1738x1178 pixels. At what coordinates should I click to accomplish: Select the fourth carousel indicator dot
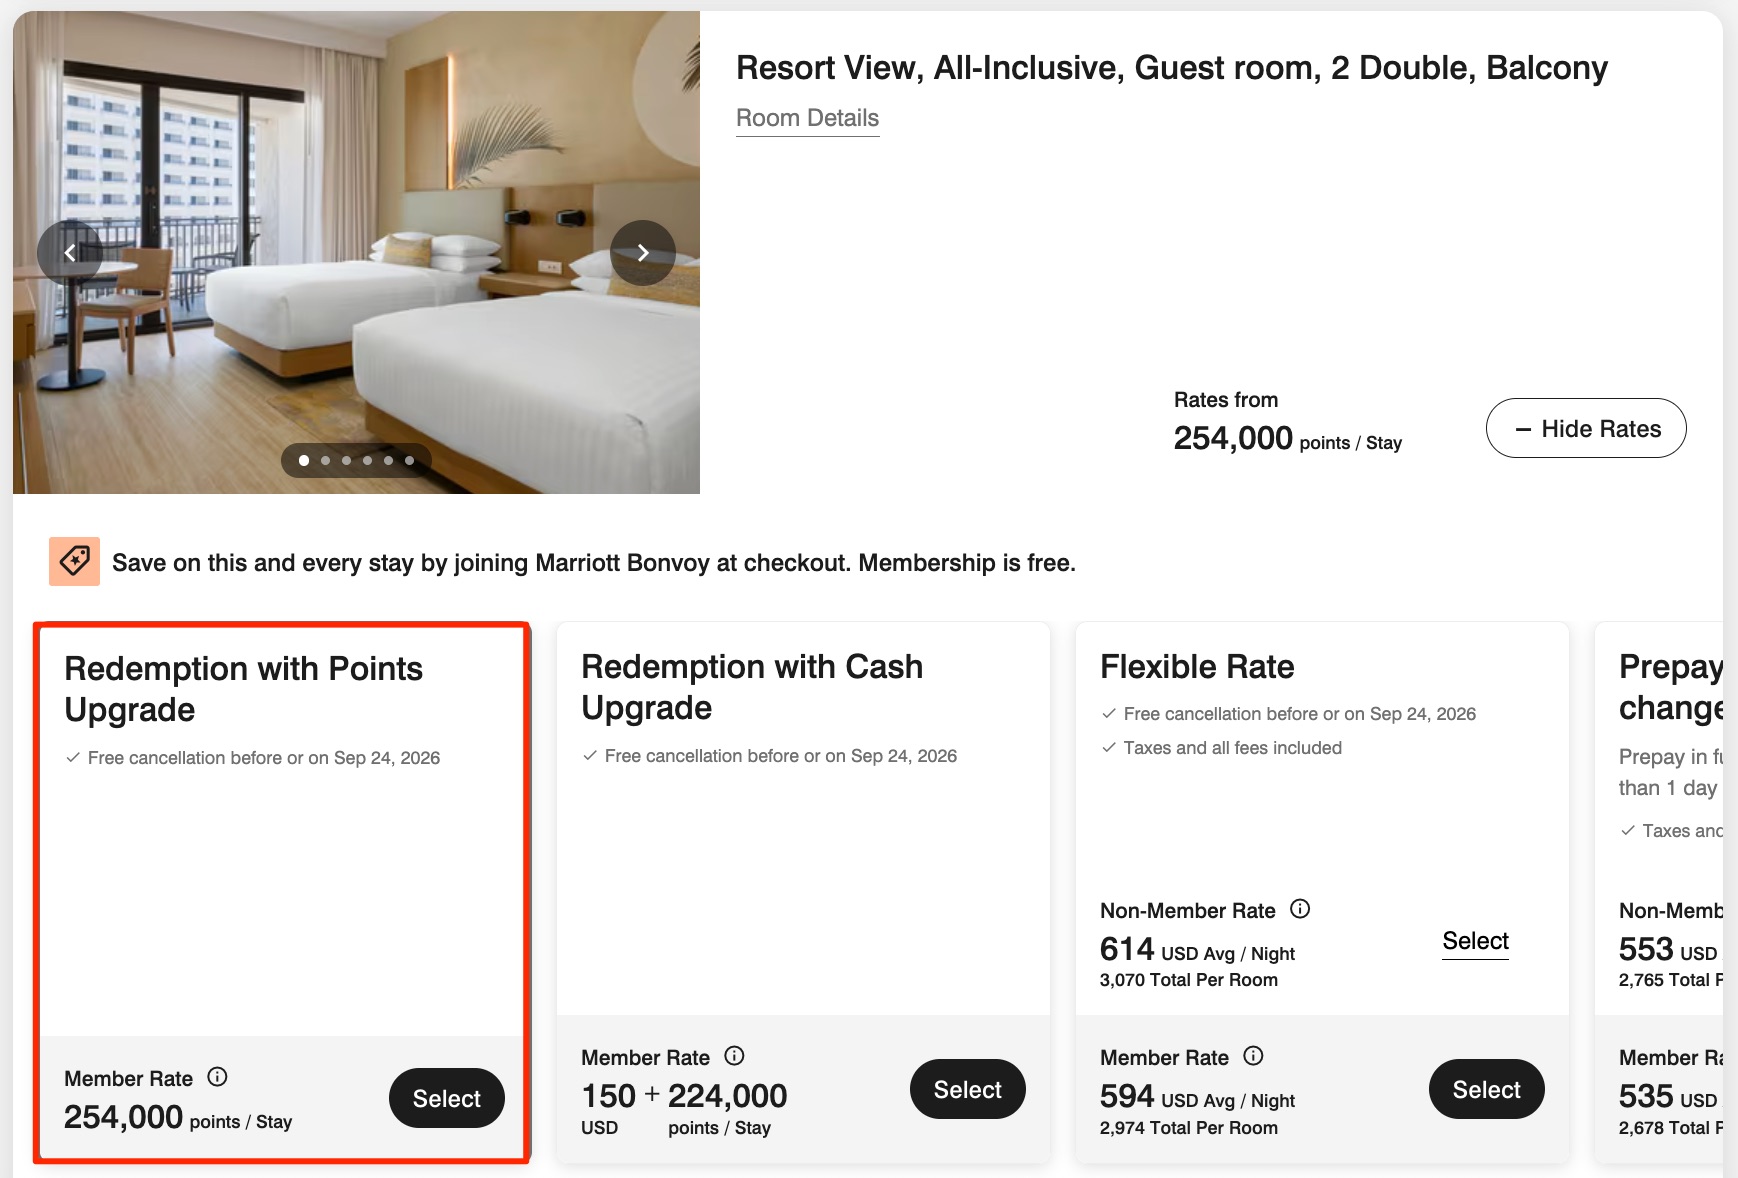[367, 461]
